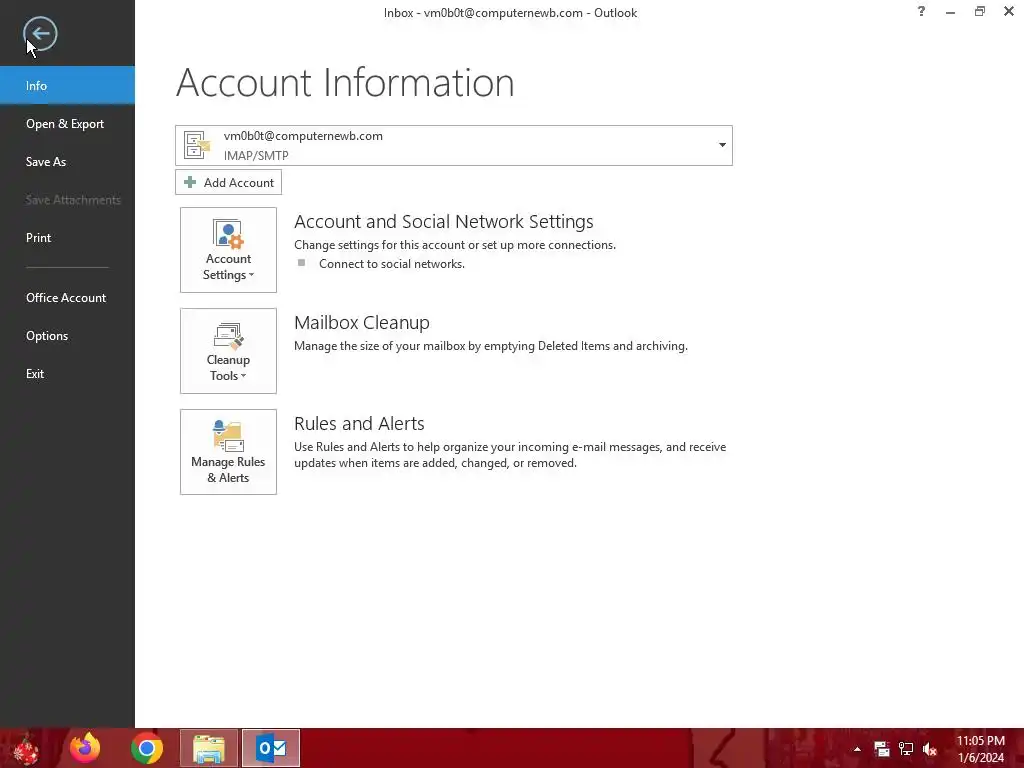Click the Help question mark icon
This screenshot has width=1024, height=768.
(921, 11)
